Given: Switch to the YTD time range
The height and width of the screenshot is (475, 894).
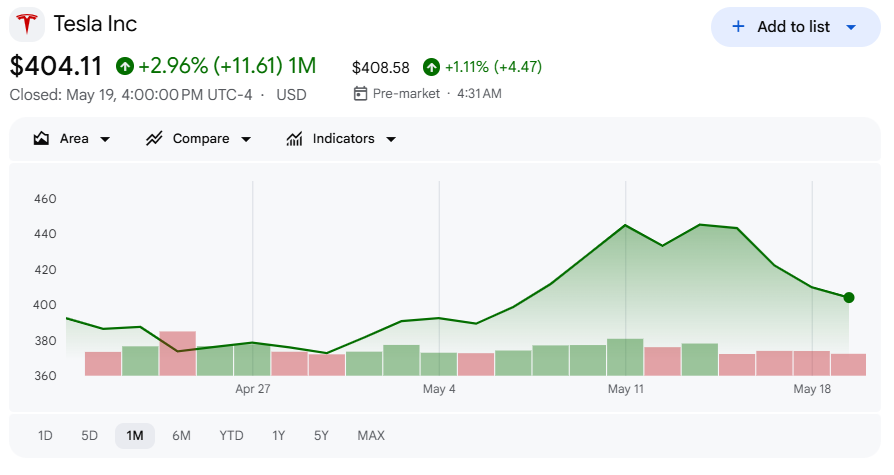Looking at the screenshot, I should [231, 436].
